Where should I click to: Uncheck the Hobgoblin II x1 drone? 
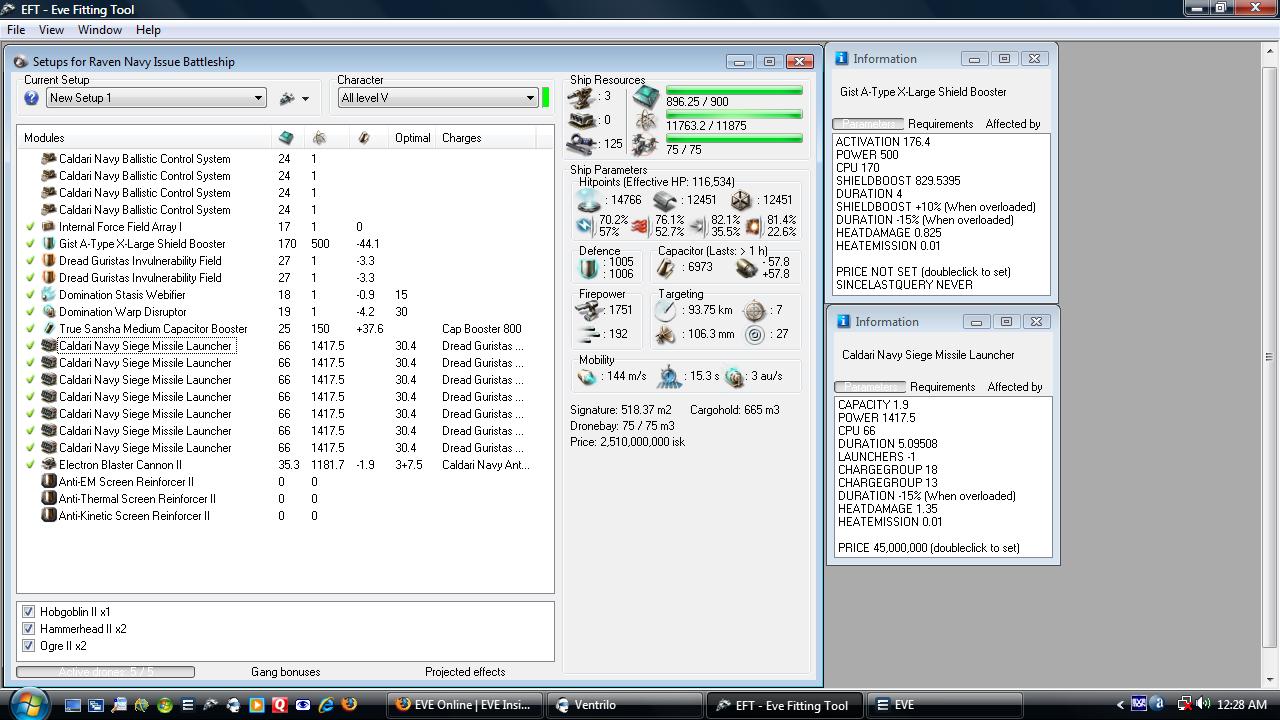click(x=28, y=612)
